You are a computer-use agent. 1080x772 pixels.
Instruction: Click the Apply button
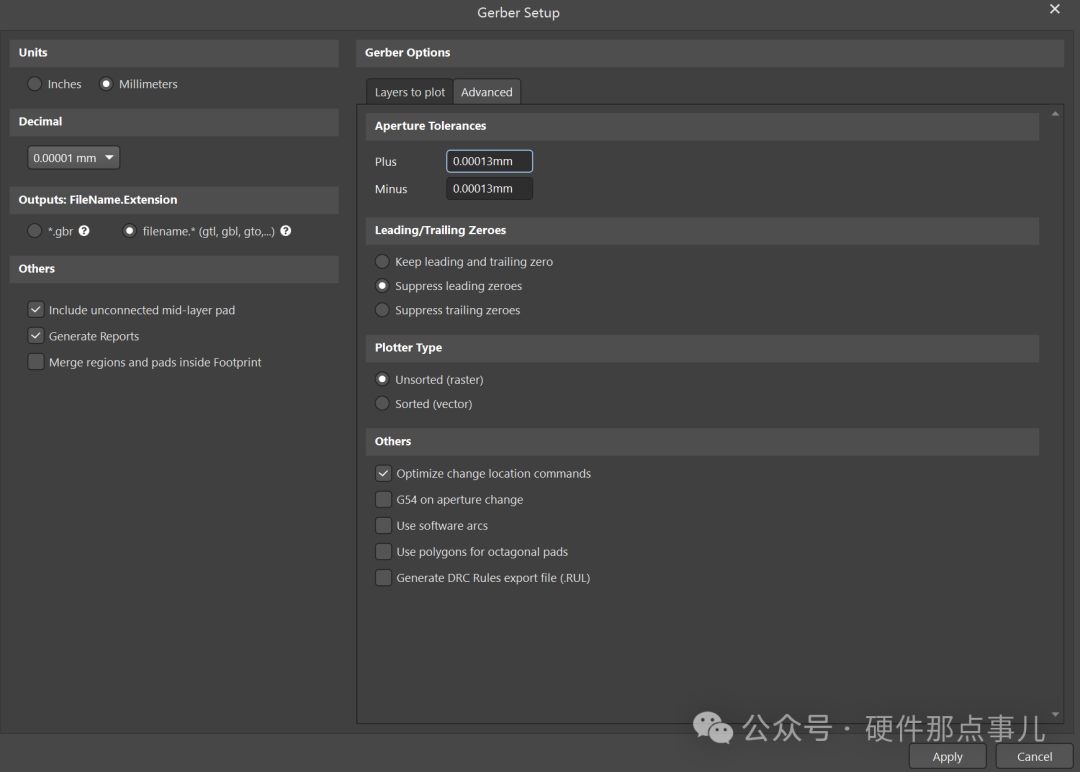coord(948,757)
